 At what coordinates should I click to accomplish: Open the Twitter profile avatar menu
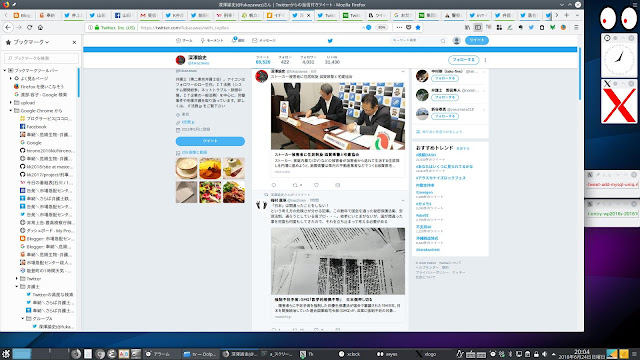456,40
